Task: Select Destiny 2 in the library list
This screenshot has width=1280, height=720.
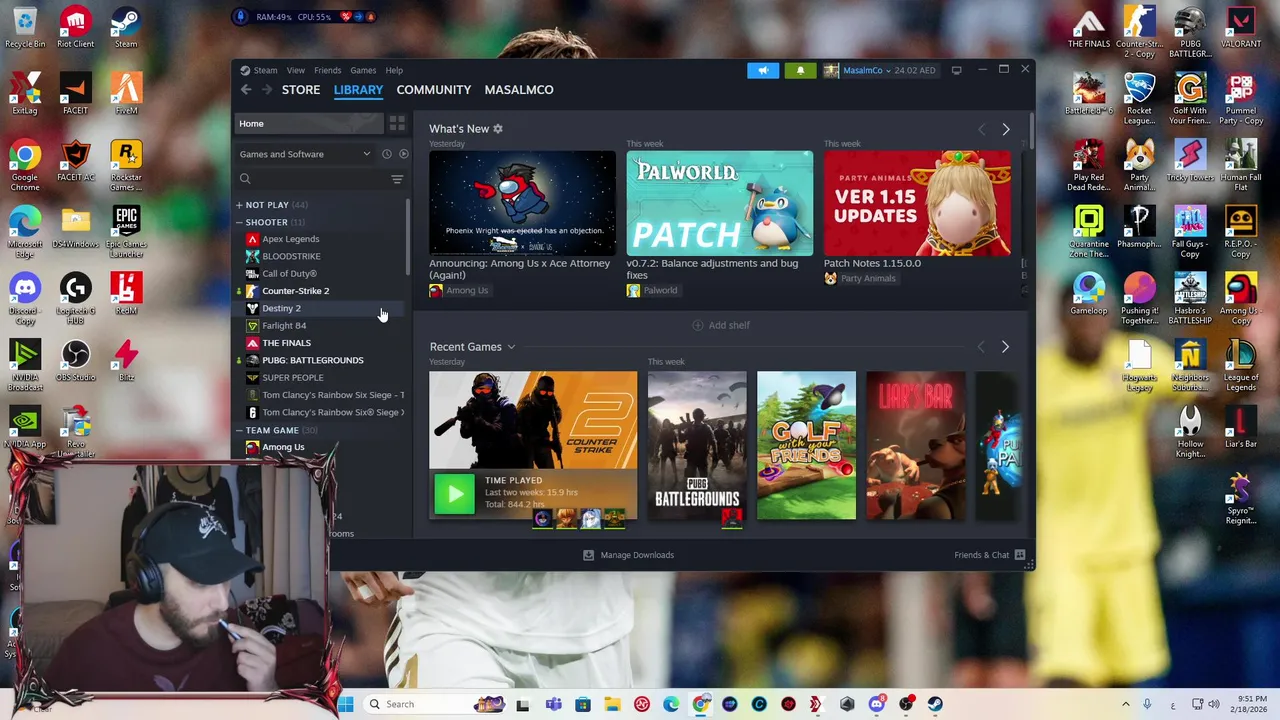Action: click(281, 308)
